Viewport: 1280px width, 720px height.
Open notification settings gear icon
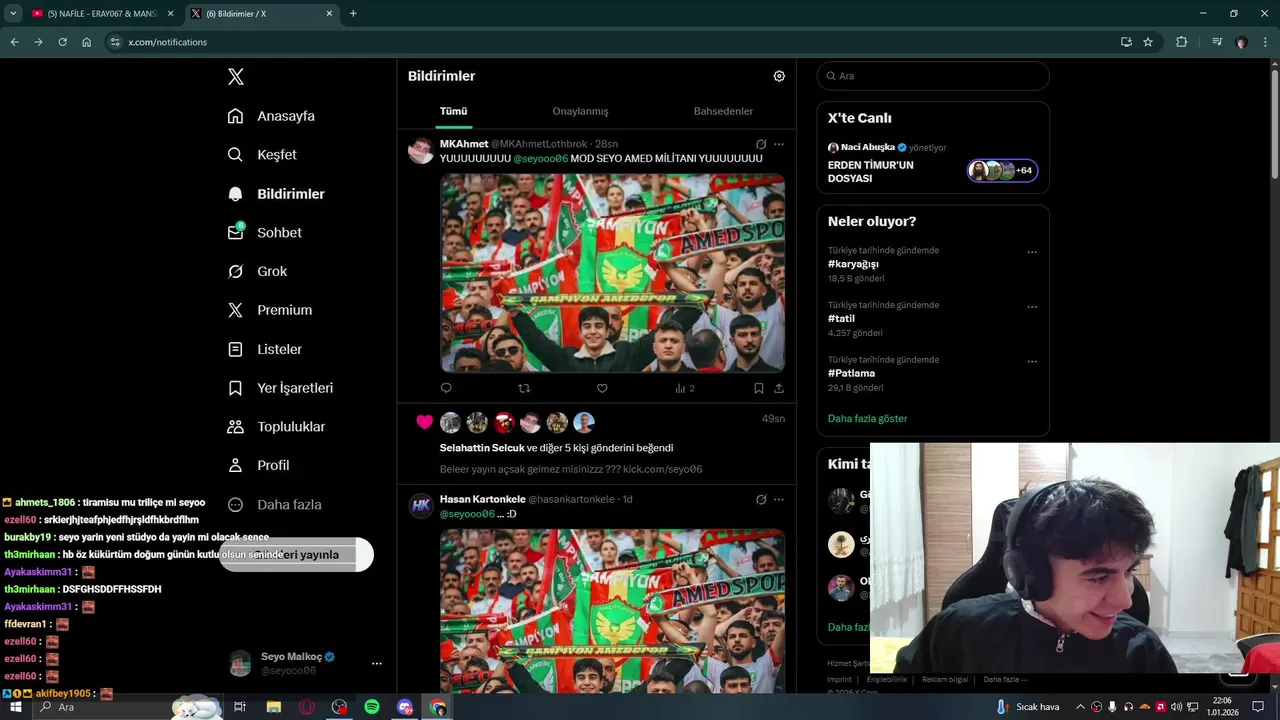coord(779,76)
